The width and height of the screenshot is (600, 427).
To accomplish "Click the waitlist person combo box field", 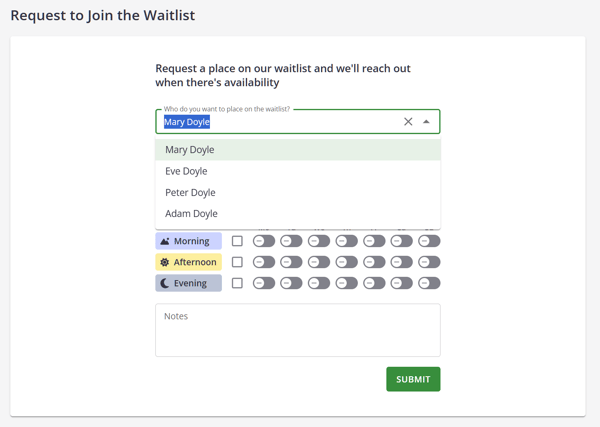I will [x=280, y=122].
